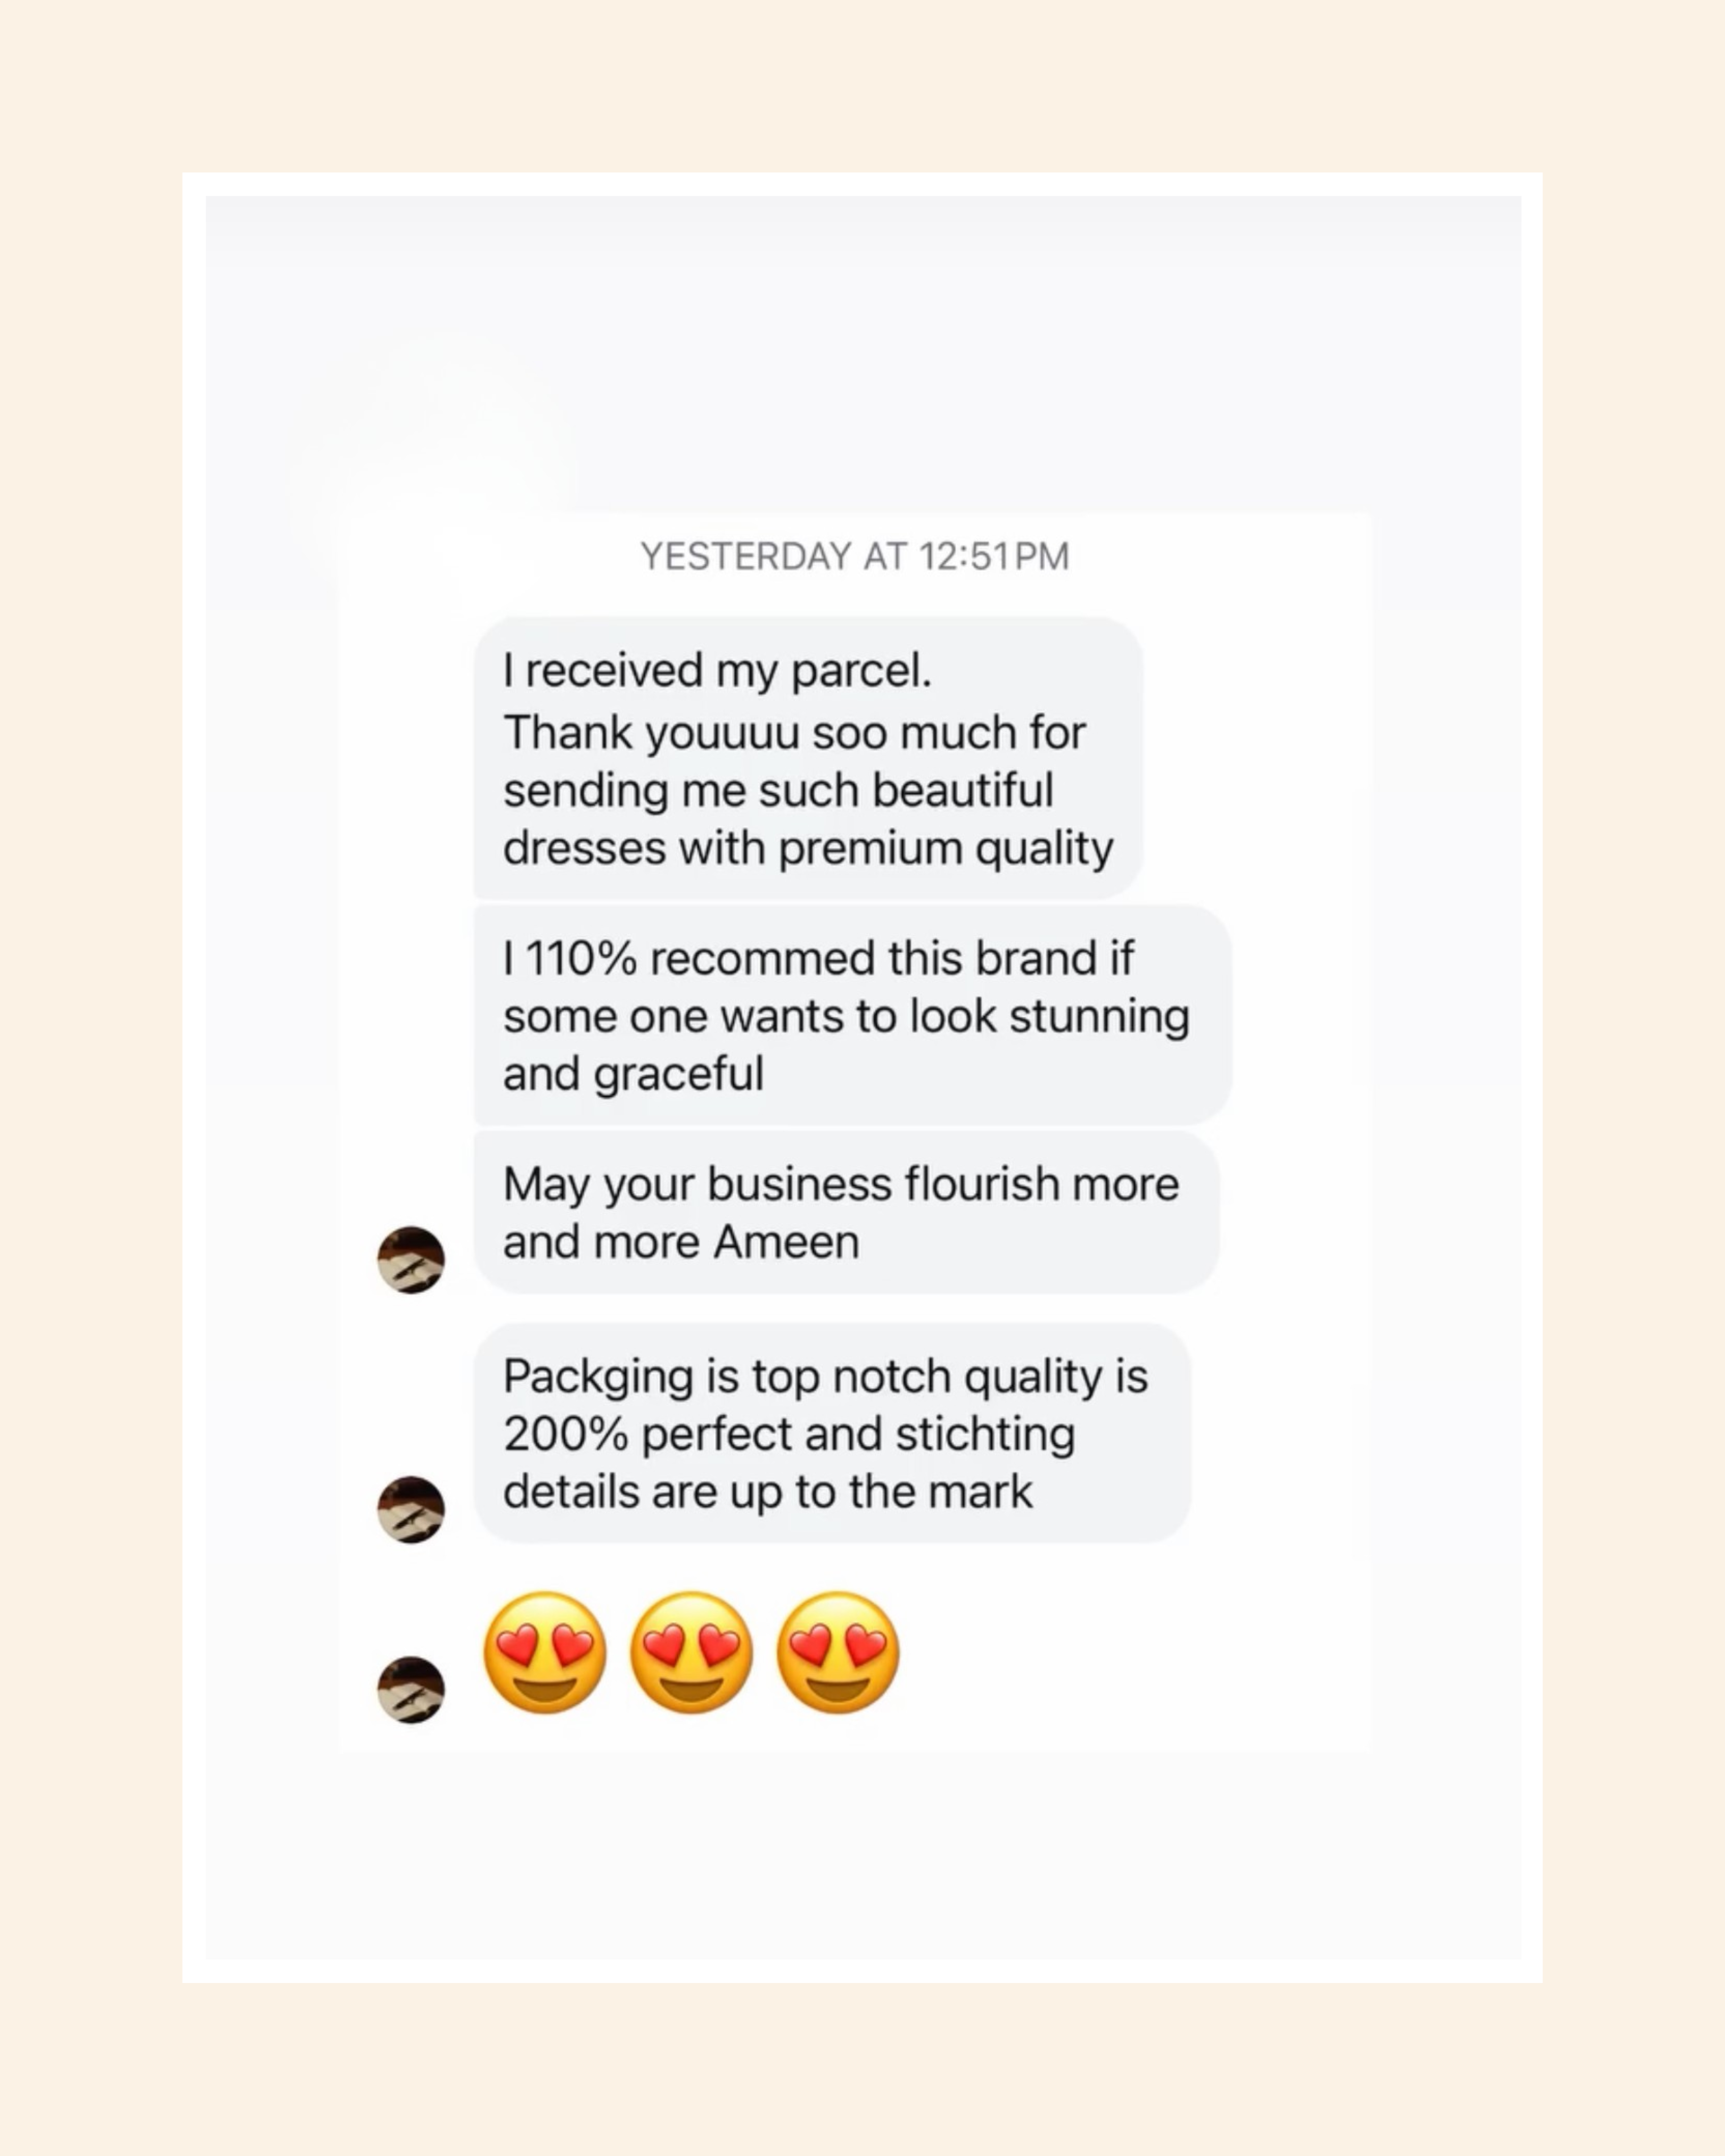
Task: Click the "Packging is top notch" message bubble
Action: coord(832,1433)
